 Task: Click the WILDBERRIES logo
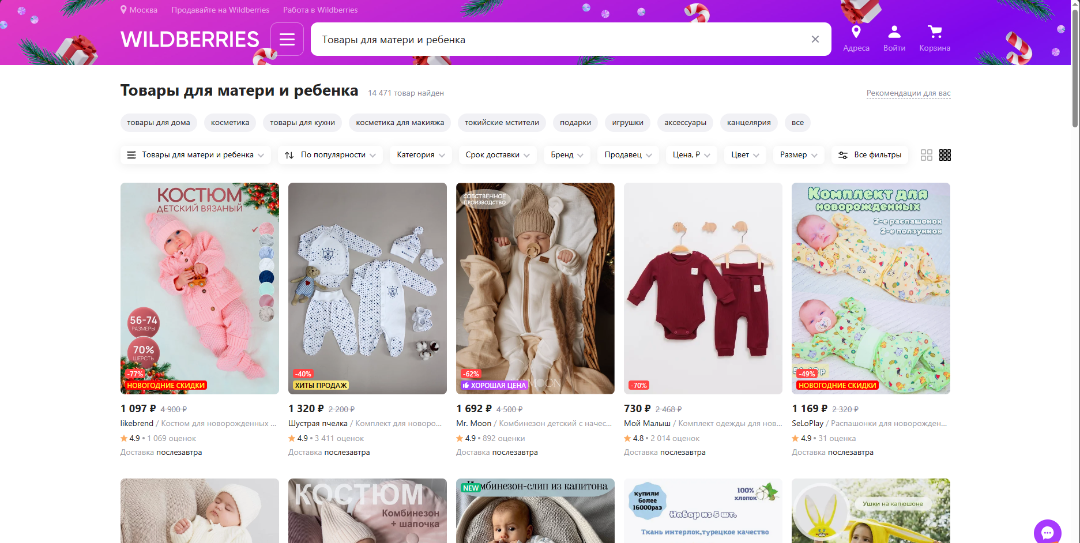click(x=190, y=40)
